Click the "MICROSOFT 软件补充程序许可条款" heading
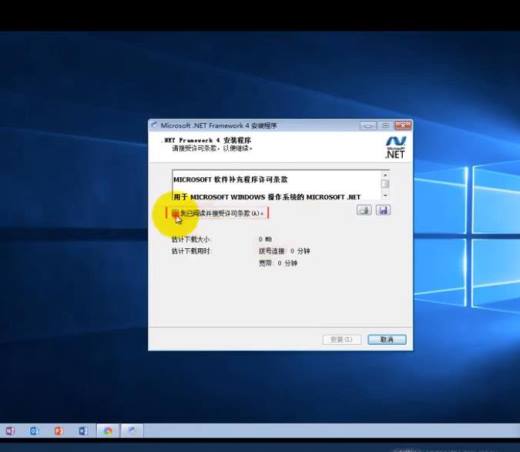Viewport: 520px width, 452px height. (230, 180)
